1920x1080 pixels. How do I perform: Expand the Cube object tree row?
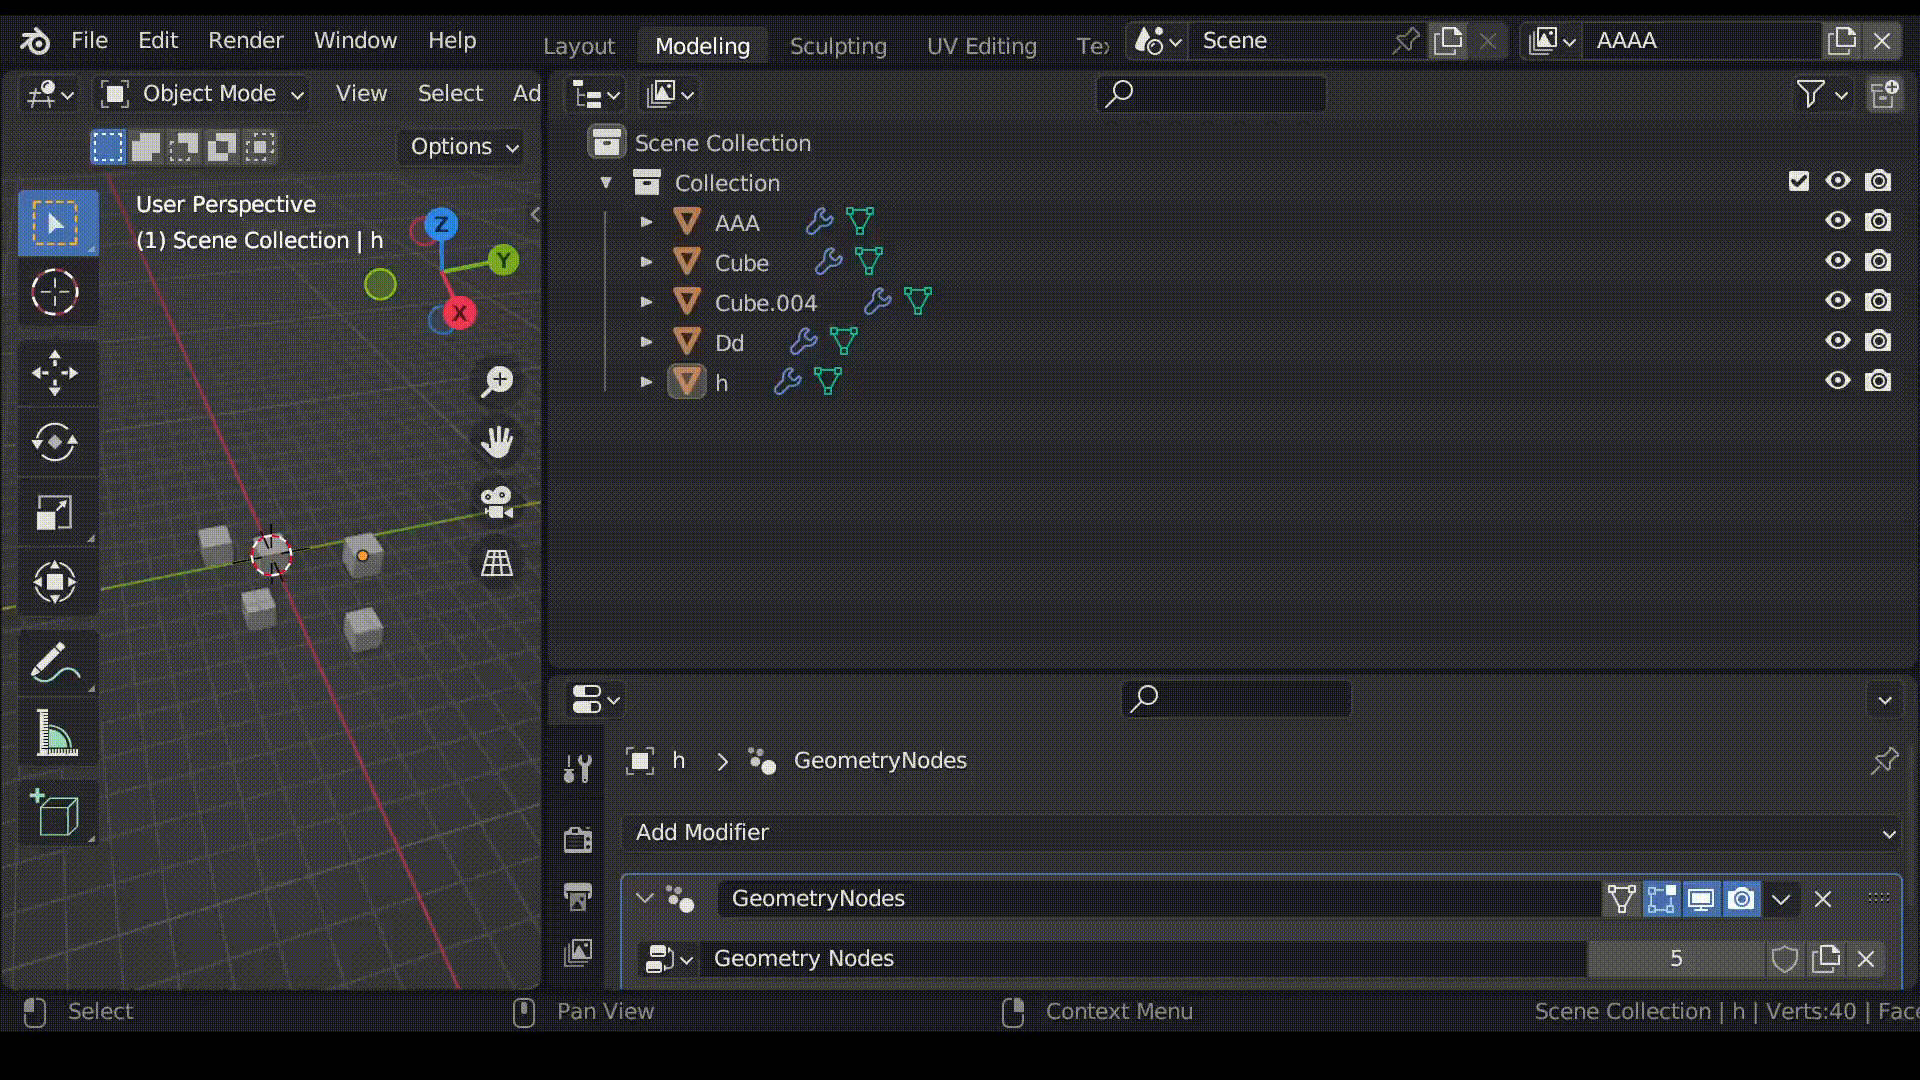tap(646, 262)
